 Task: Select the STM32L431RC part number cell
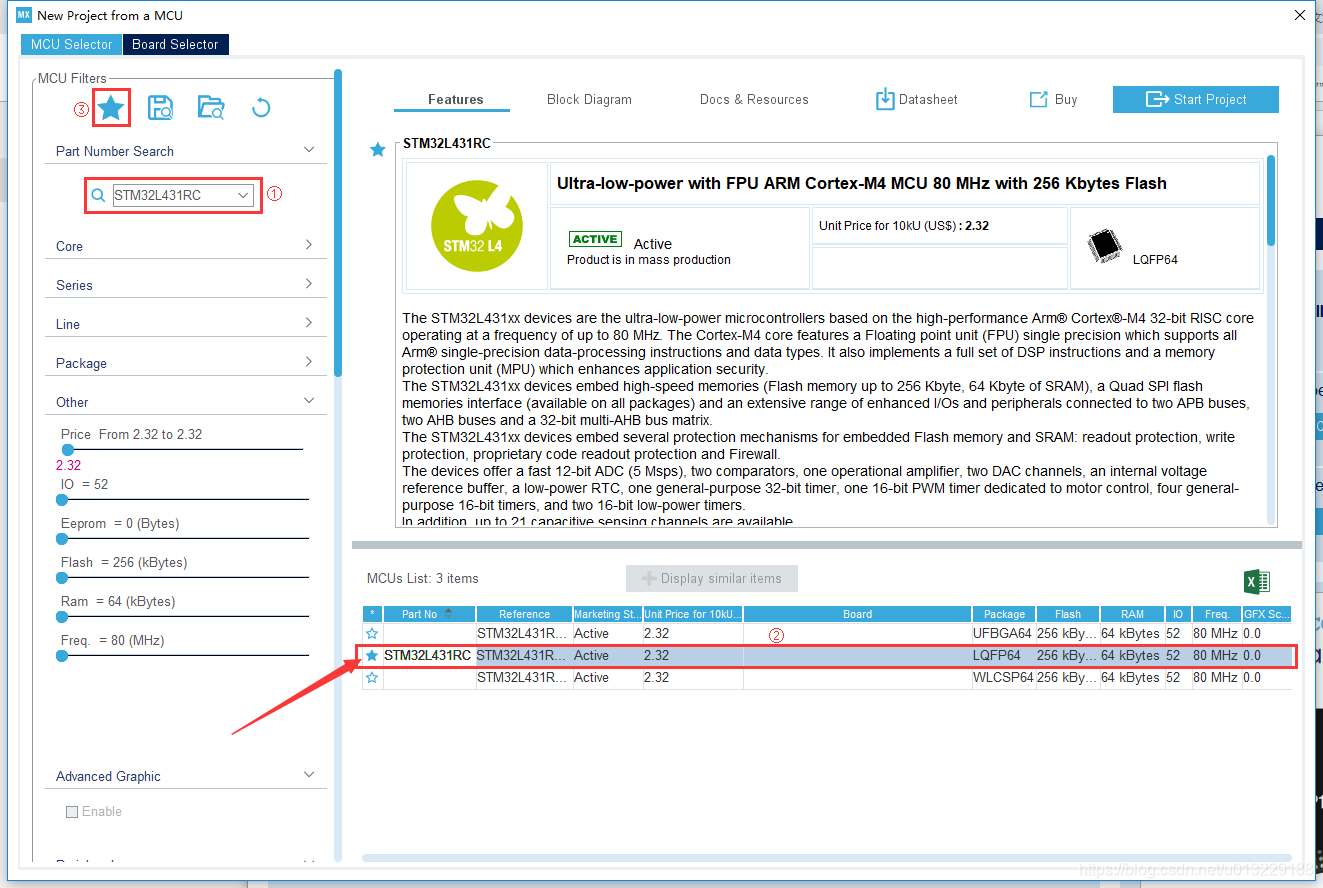tap(428, 656)
